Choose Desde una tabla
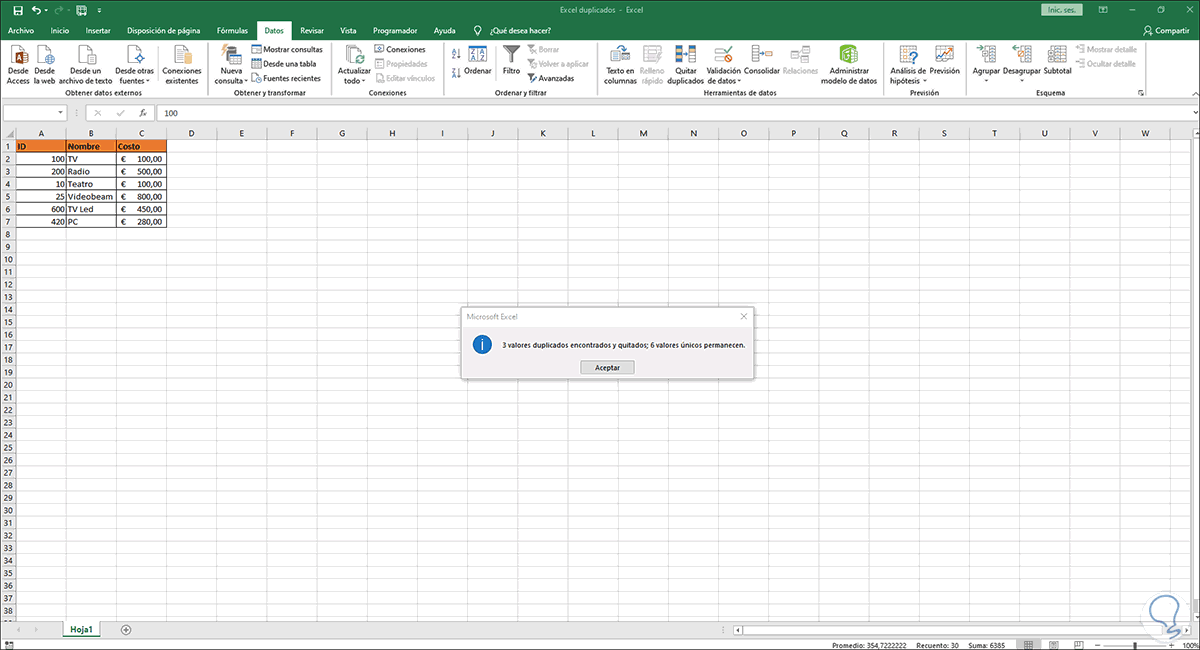 tap(283, 63)
